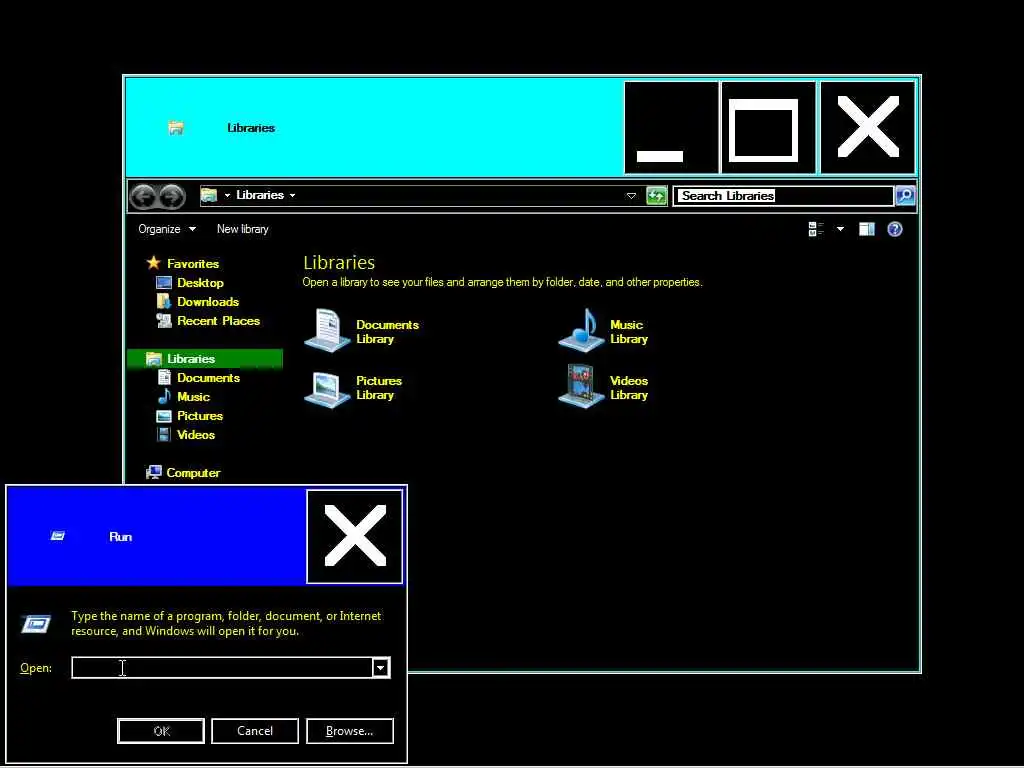
Task: Select Music under Libraries in sidebar
Action: (x=193, y=396)
